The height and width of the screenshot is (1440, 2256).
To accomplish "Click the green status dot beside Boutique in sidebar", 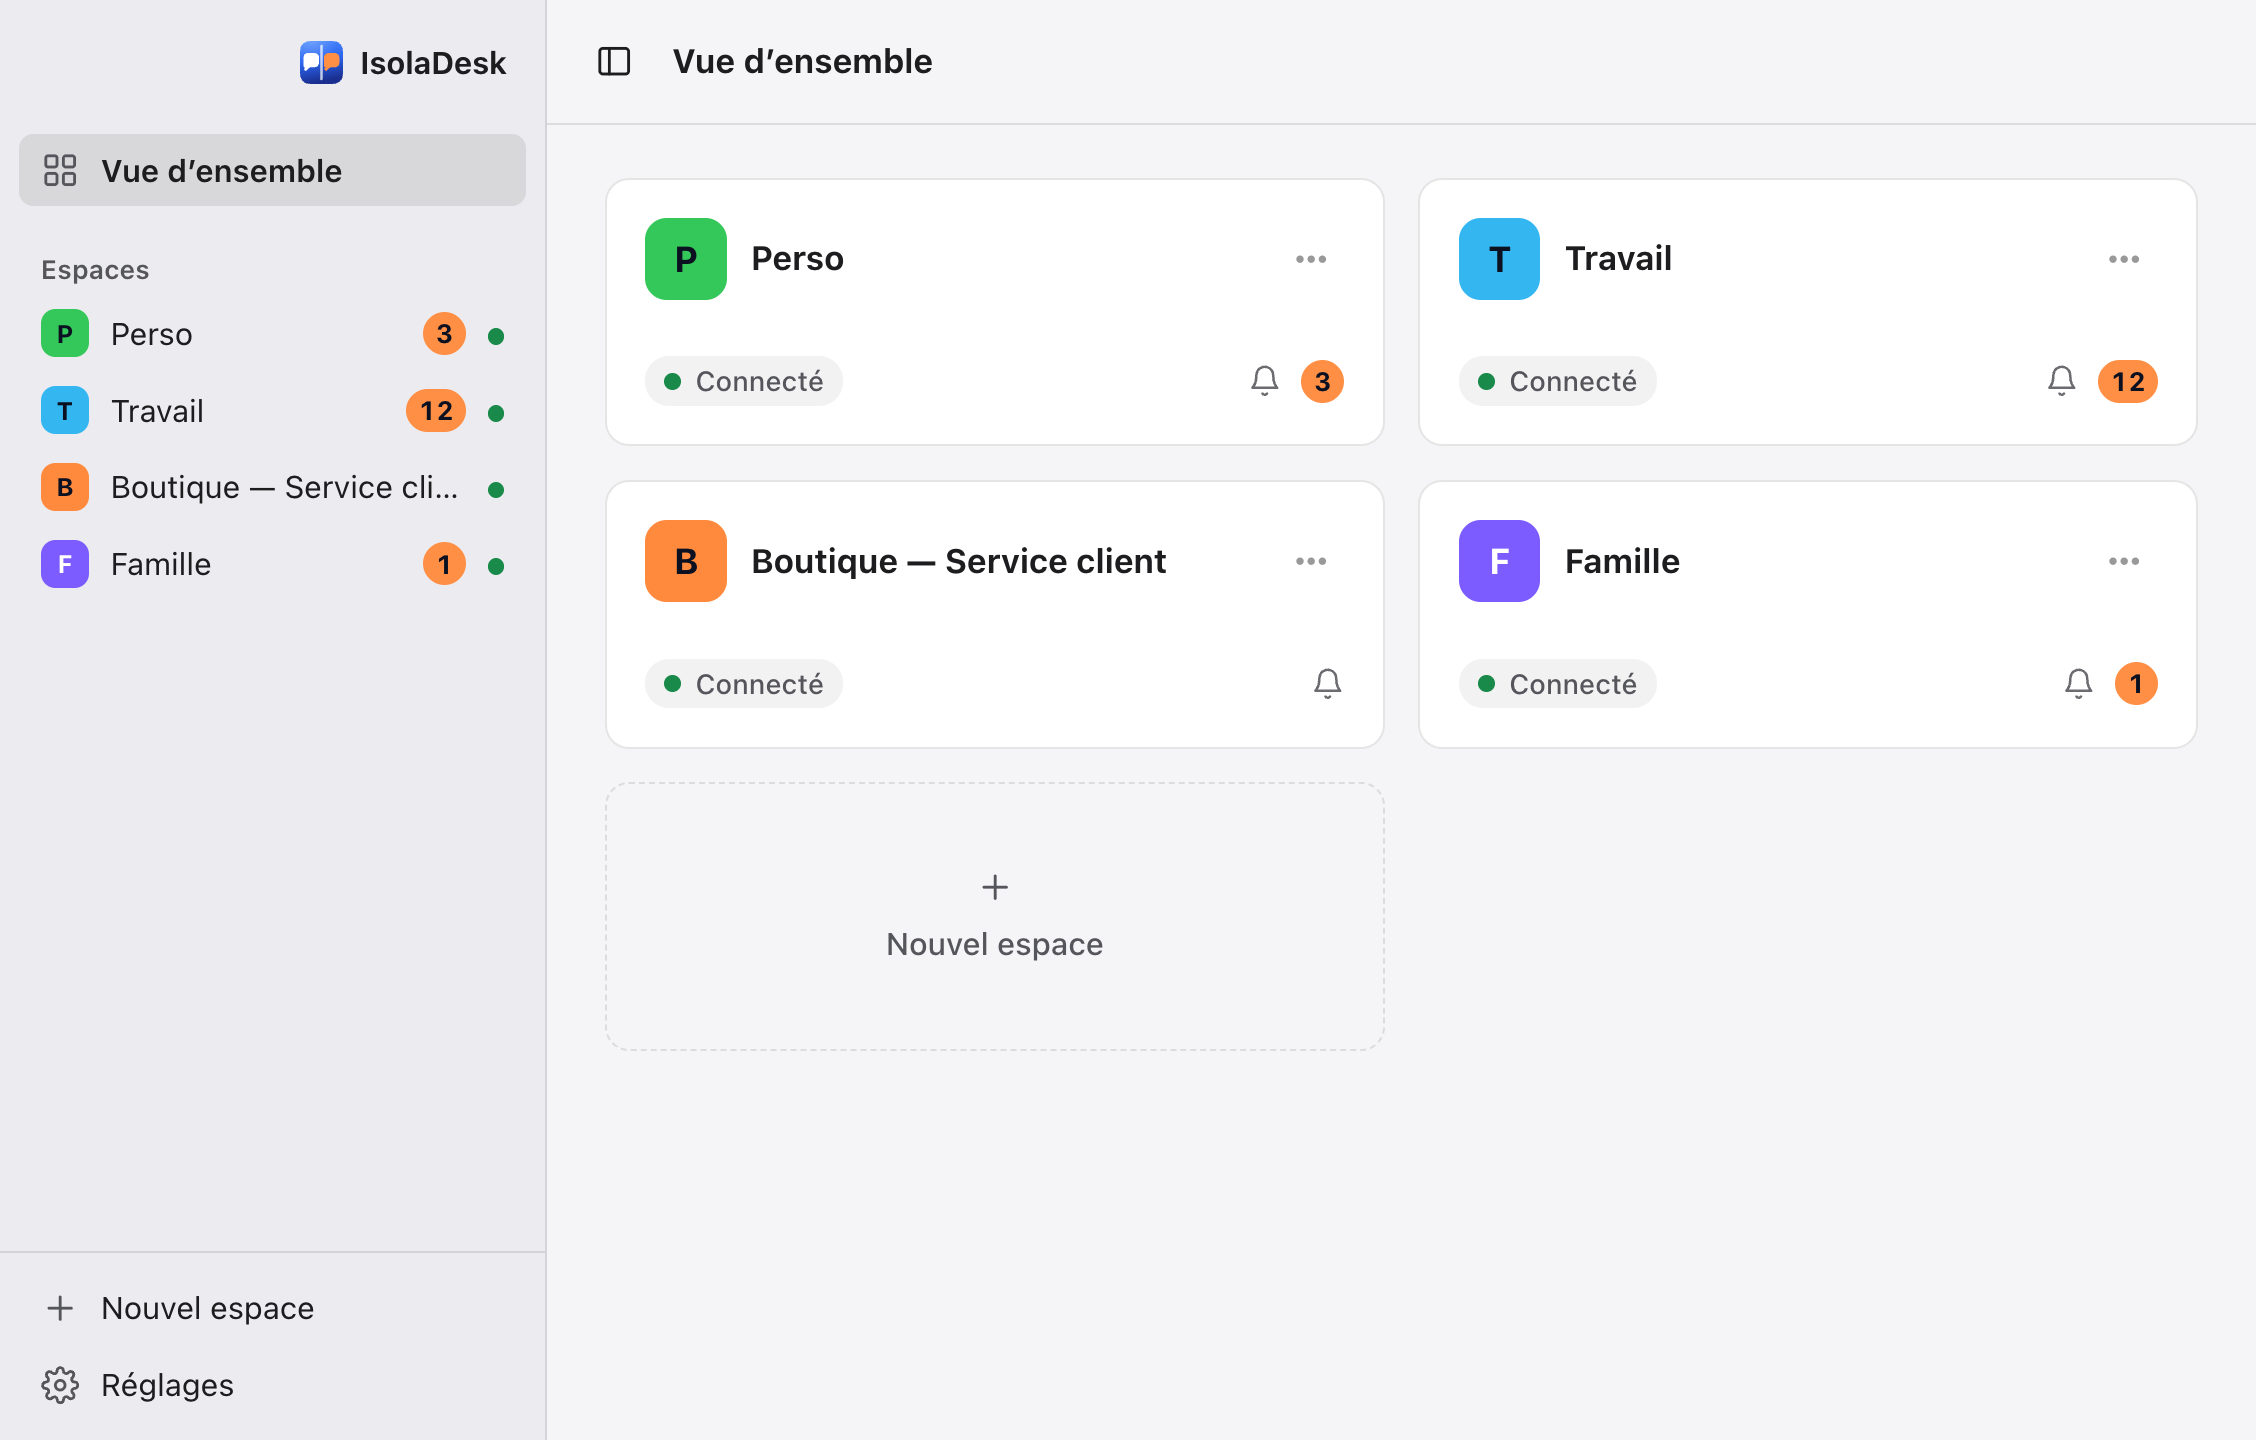I will coord(496,490).
